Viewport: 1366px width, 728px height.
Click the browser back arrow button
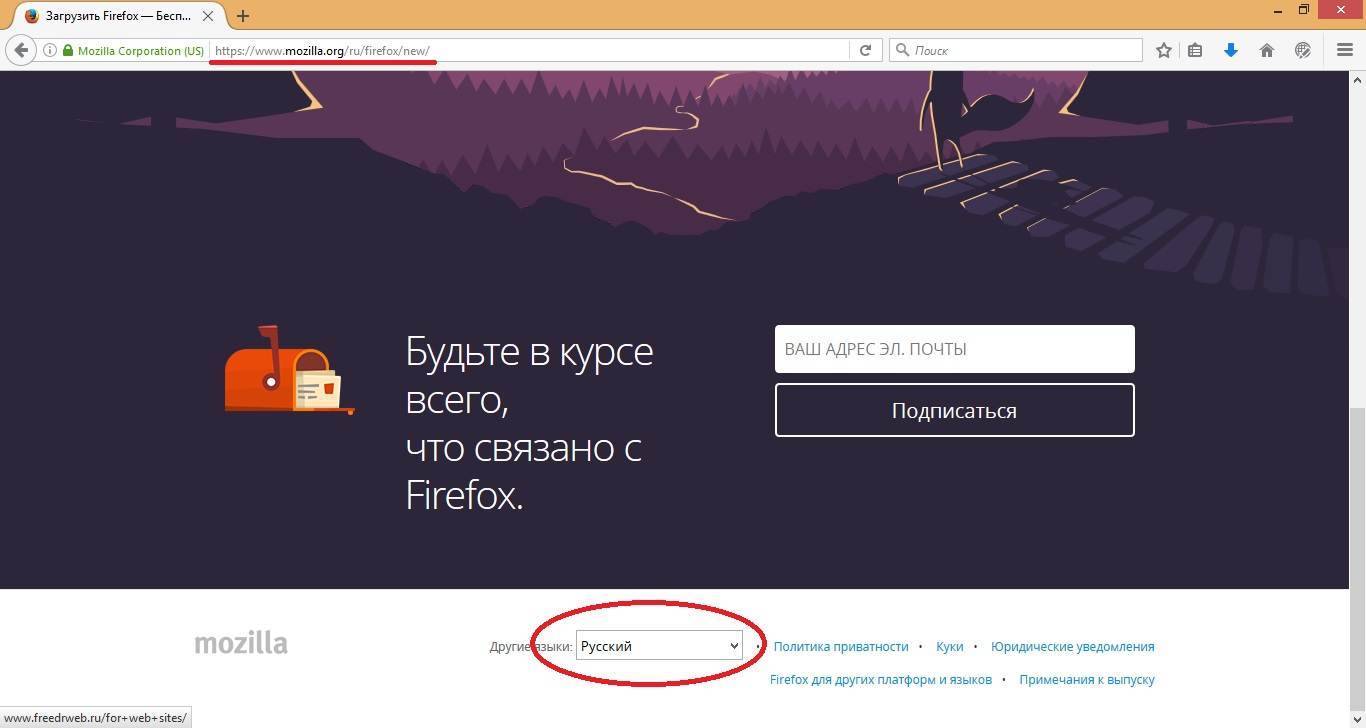[21, 50]
